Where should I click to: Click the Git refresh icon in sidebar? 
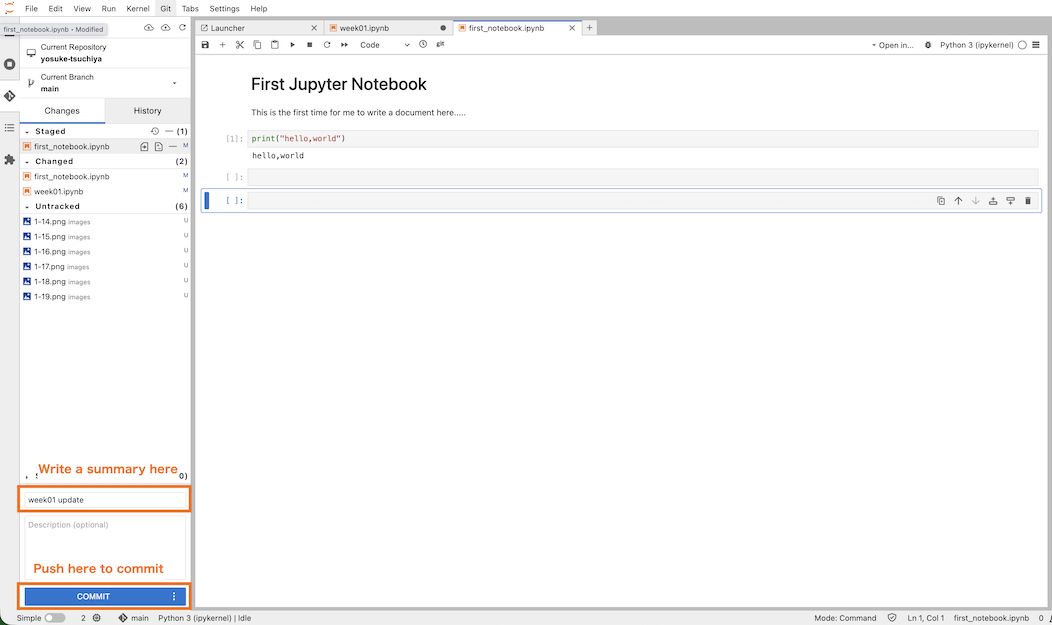(182, 28)
